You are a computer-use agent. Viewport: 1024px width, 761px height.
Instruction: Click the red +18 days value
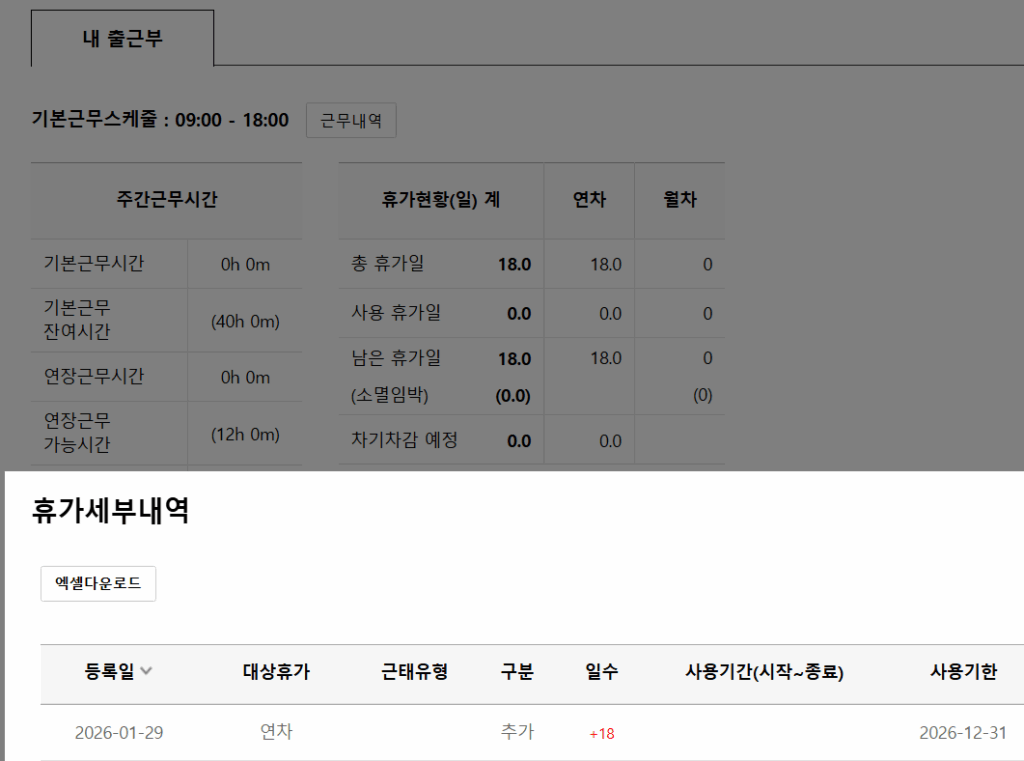click(601, 734)
